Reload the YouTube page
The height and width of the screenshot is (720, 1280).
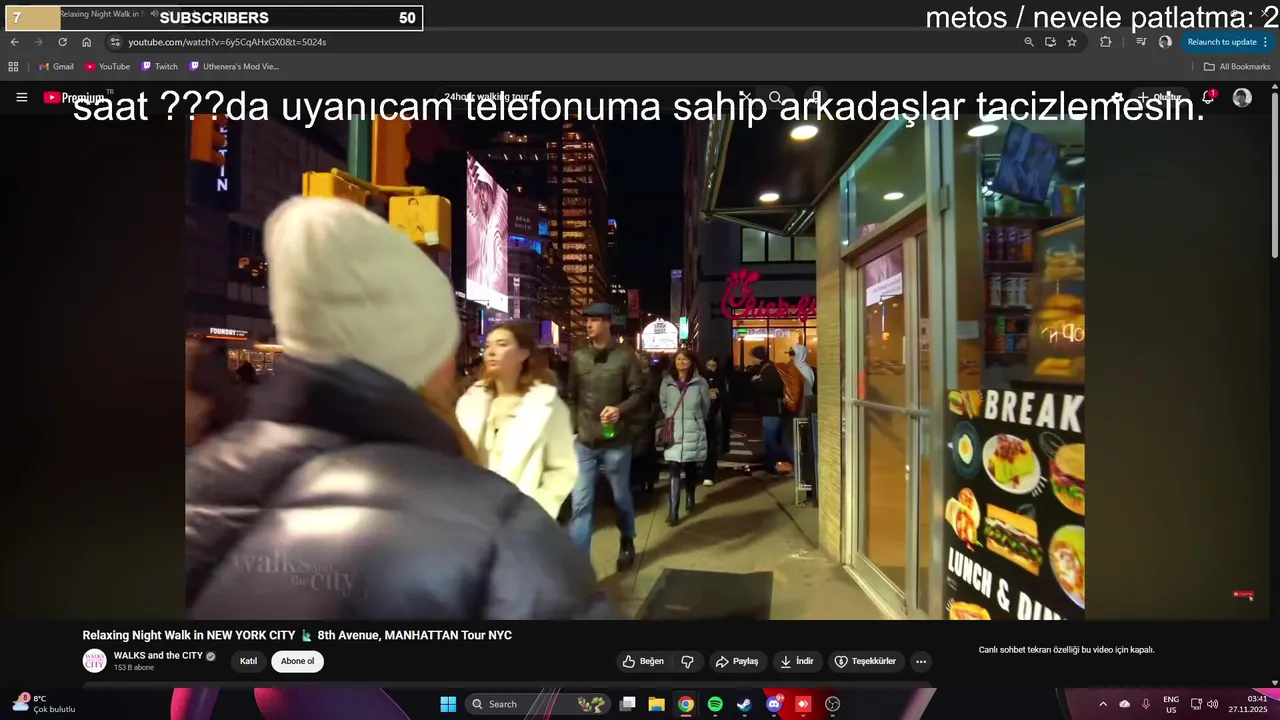(x=62, y=42)
